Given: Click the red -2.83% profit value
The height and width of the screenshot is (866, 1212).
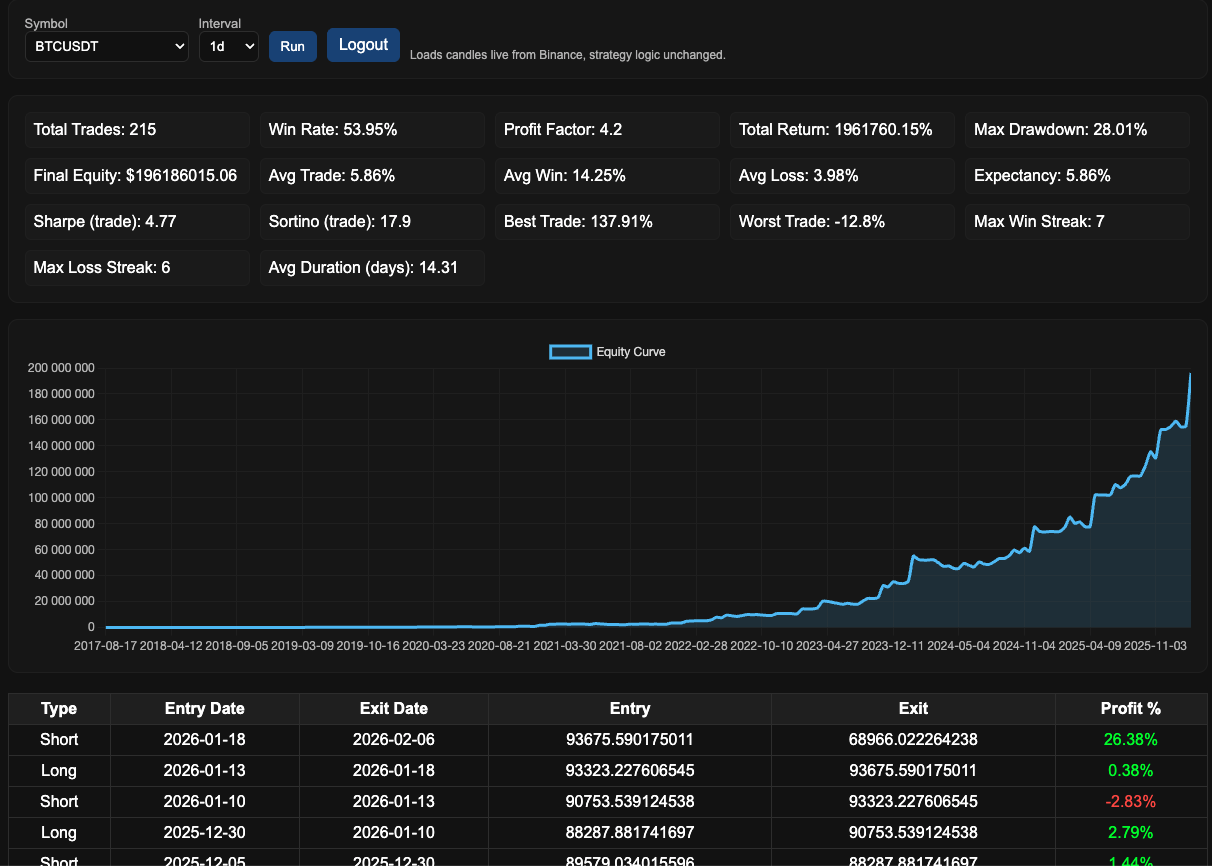Looking at the screenshot, I should pyautogui.click(x=1131, y=801).
